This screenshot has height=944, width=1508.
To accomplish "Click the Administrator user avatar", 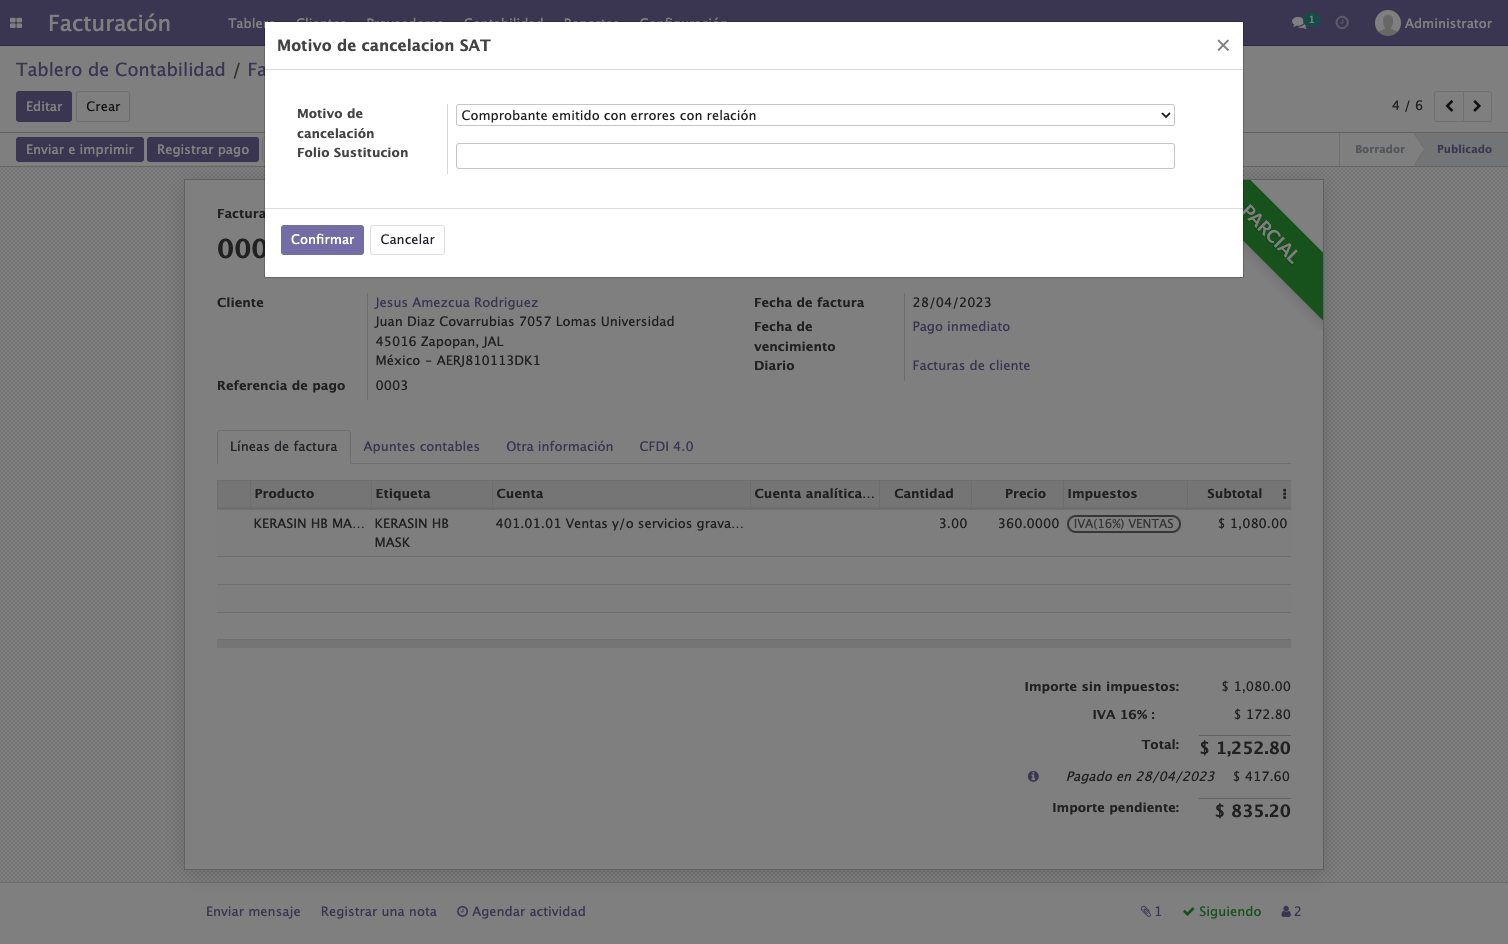I will coord(1387,23).
